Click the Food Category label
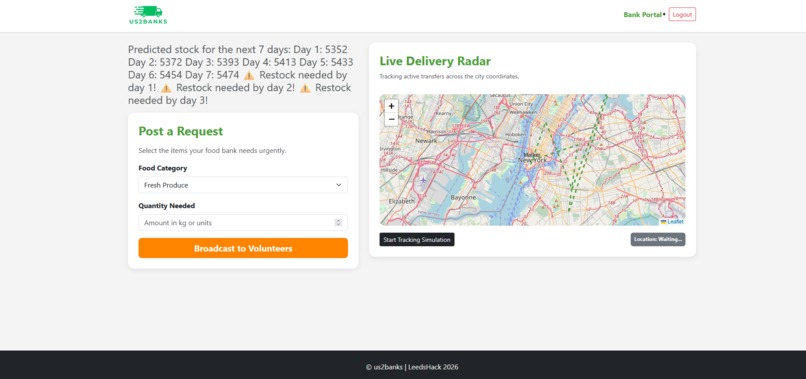 point(162,168)
